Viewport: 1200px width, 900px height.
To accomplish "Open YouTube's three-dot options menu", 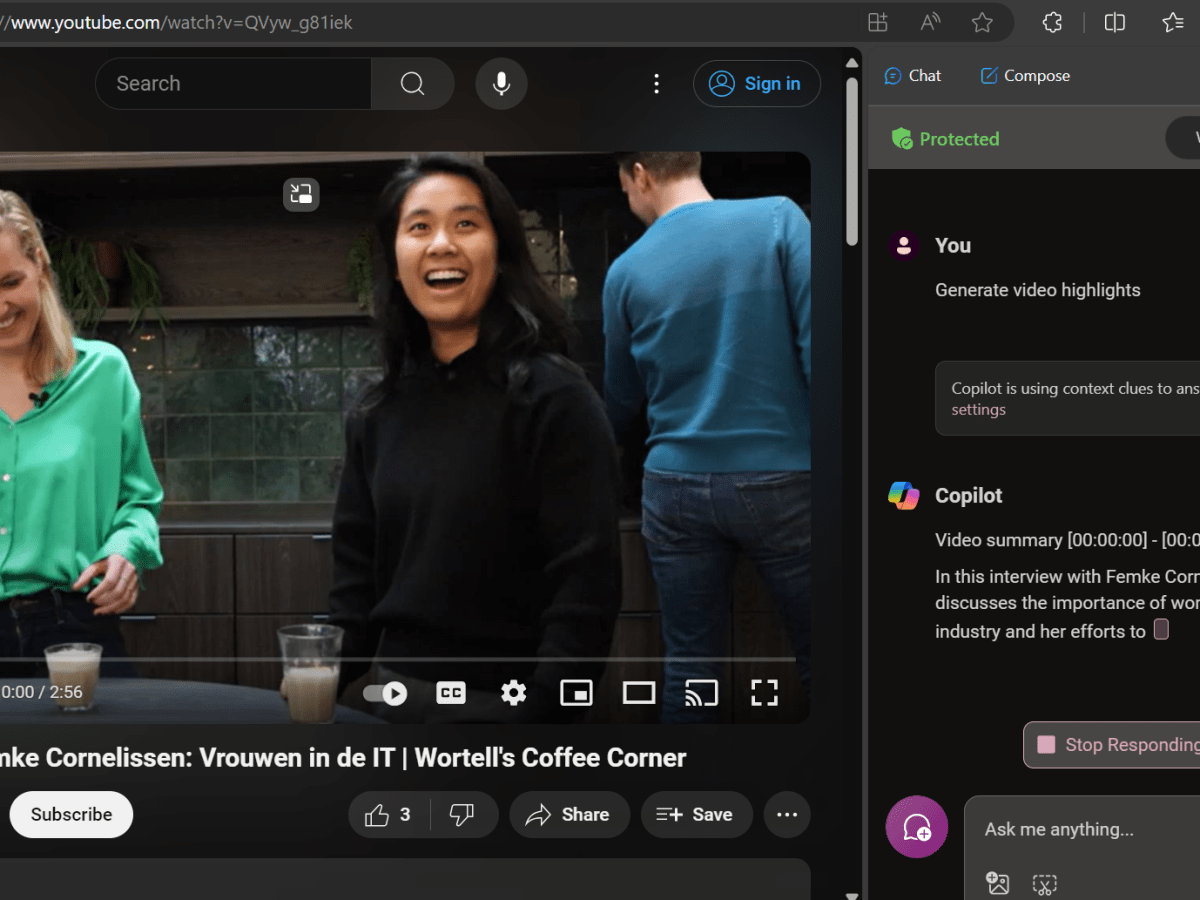I will point(656,84).
